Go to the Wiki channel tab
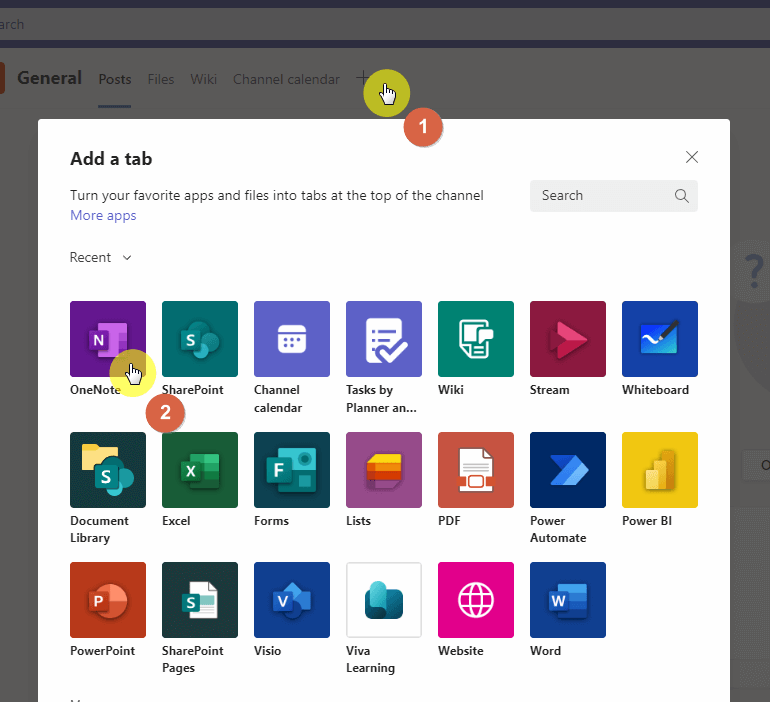 (203, 79)
